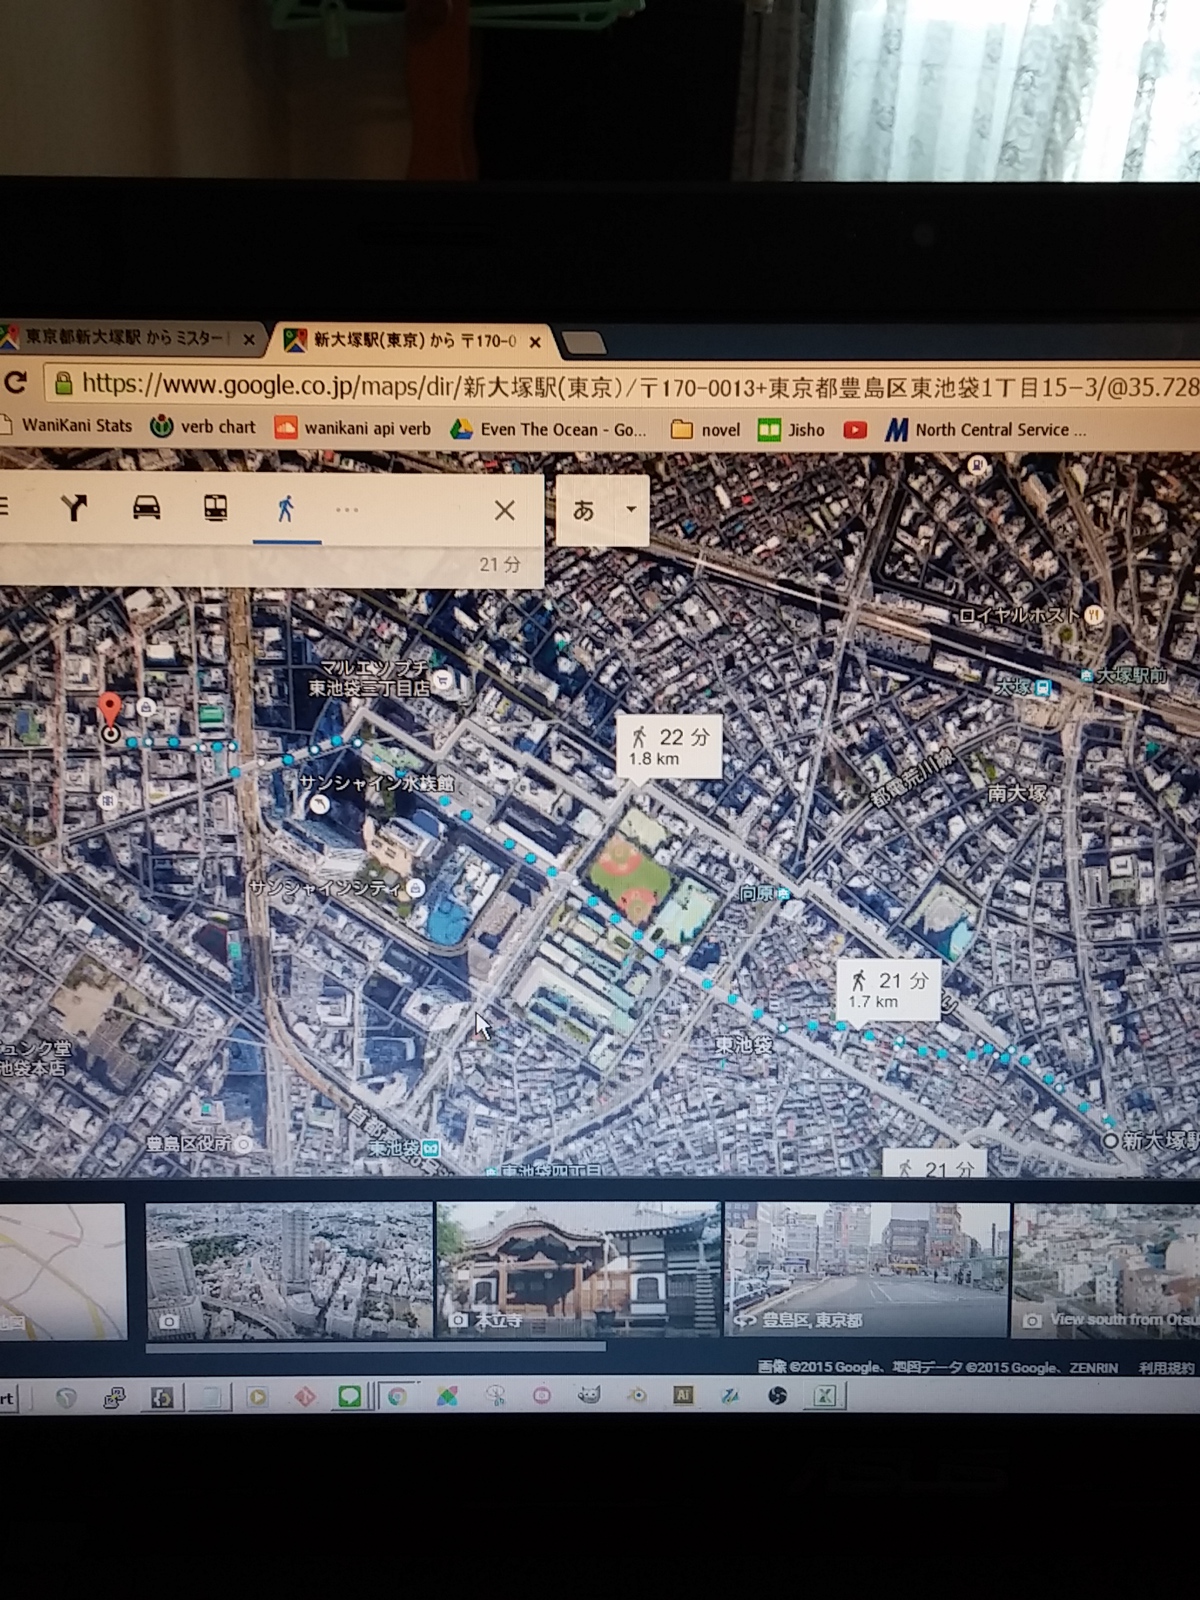Screen dimensions: 1200x1600
Task: Open the input method dropdown arrow
Action: 631,509
